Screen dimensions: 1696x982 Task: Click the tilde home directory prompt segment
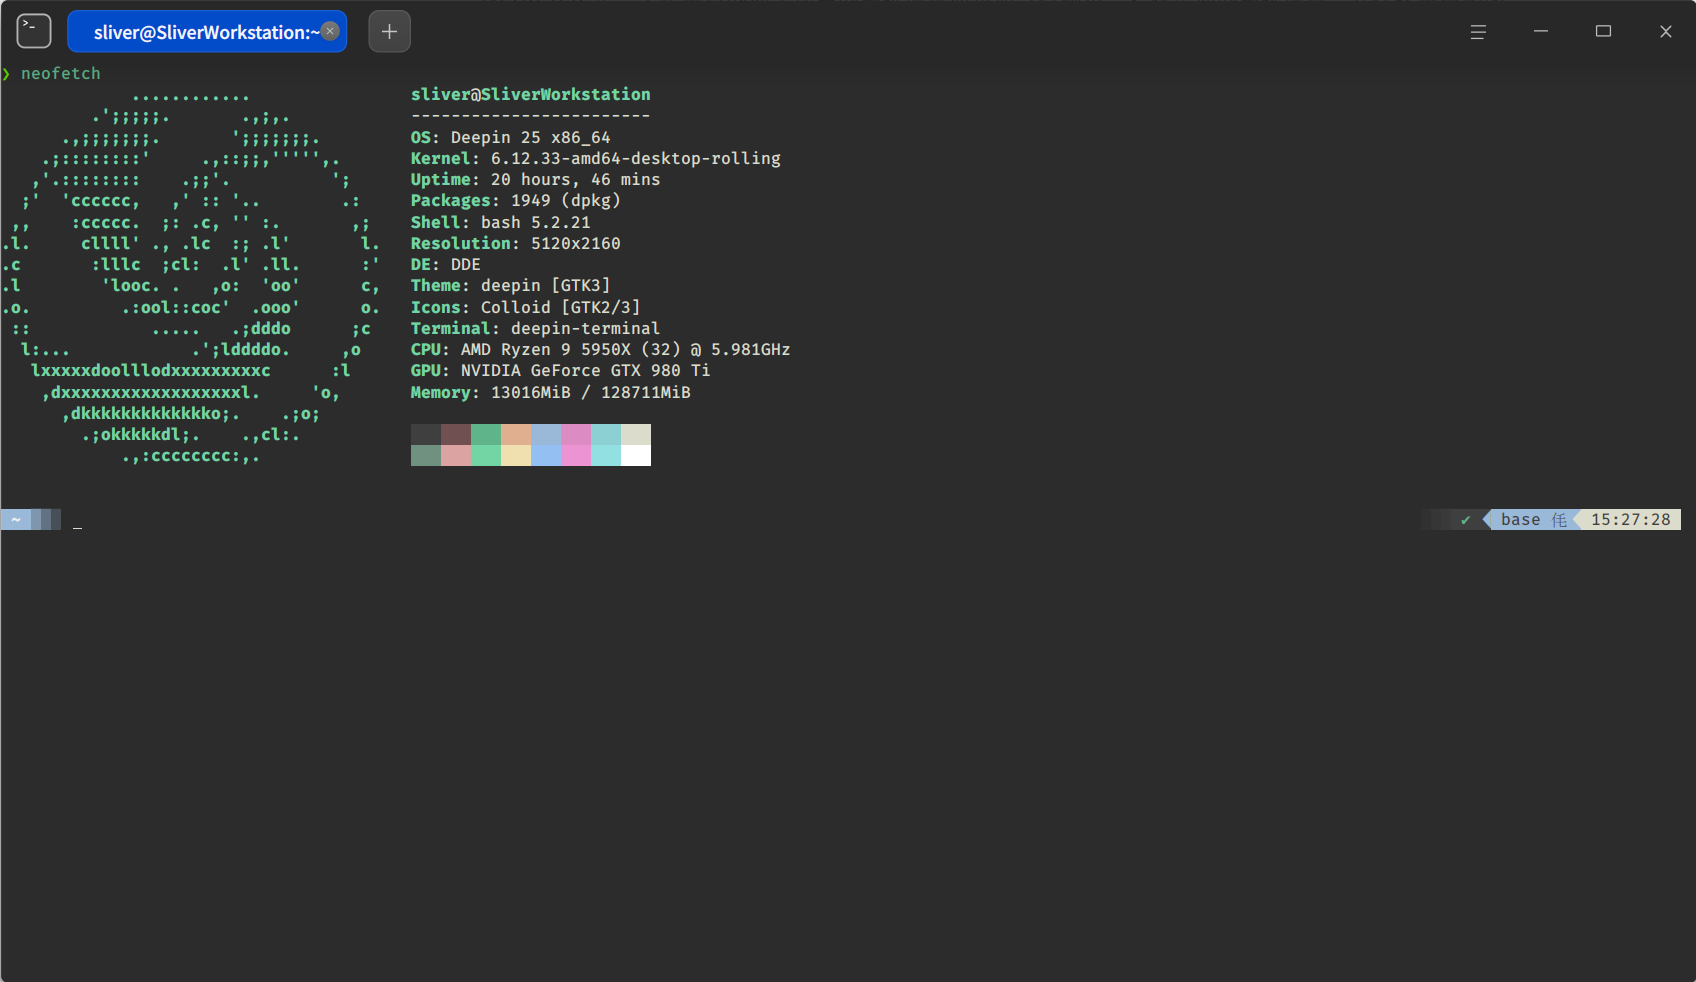click(x=16, y=520)
